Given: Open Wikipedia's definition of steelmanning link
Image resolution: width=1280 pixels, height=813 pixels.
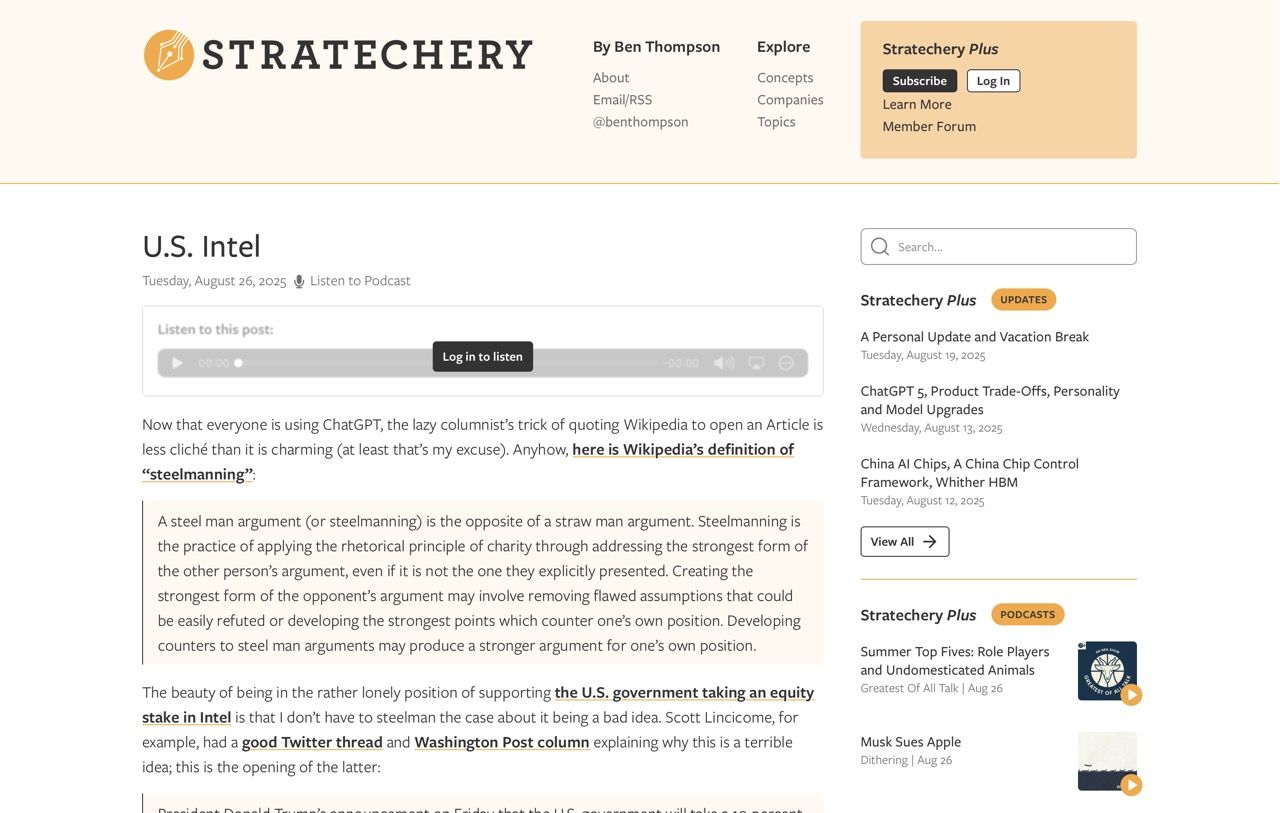Looking at the screenshot, I should coord(468,462).
